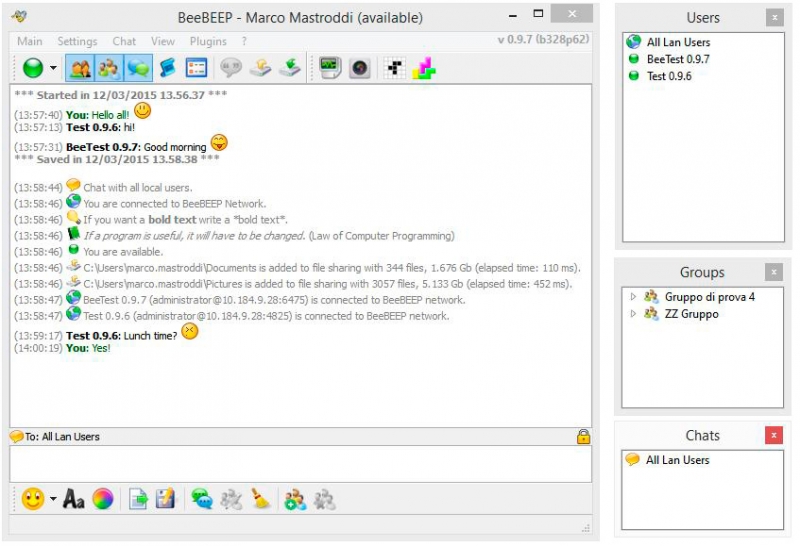Click the save chat disk icon

pos(165,499)
